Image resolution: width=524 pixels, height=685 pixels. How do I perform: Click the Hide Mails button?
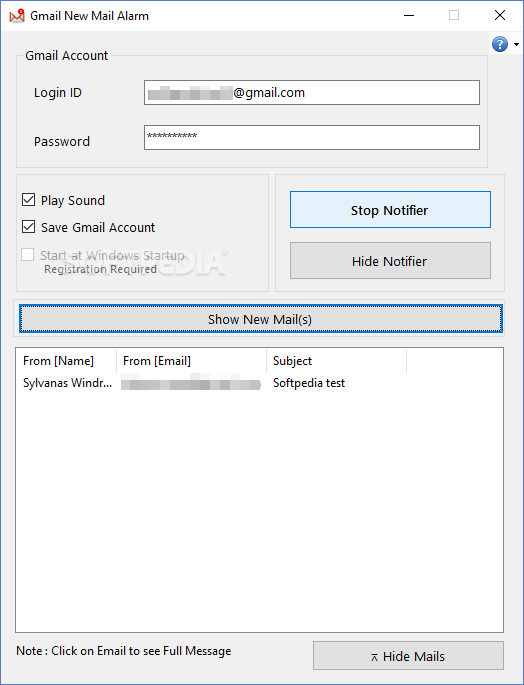[x=408, y=656]
